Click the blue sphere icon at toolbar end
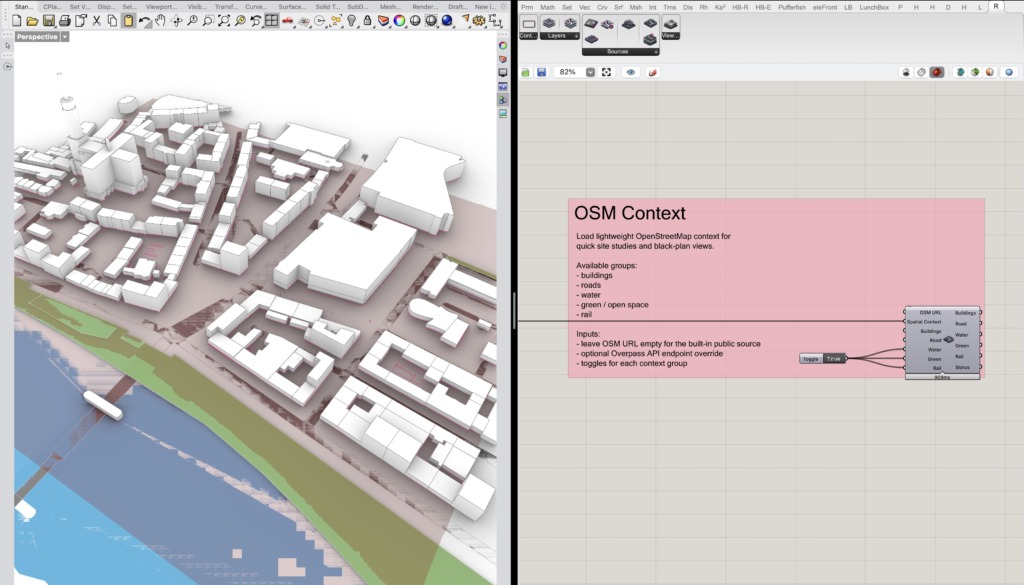Image resolution: width=1024 pixels, height=585 pixels. pyautogui.click(x=1009, y=72)
